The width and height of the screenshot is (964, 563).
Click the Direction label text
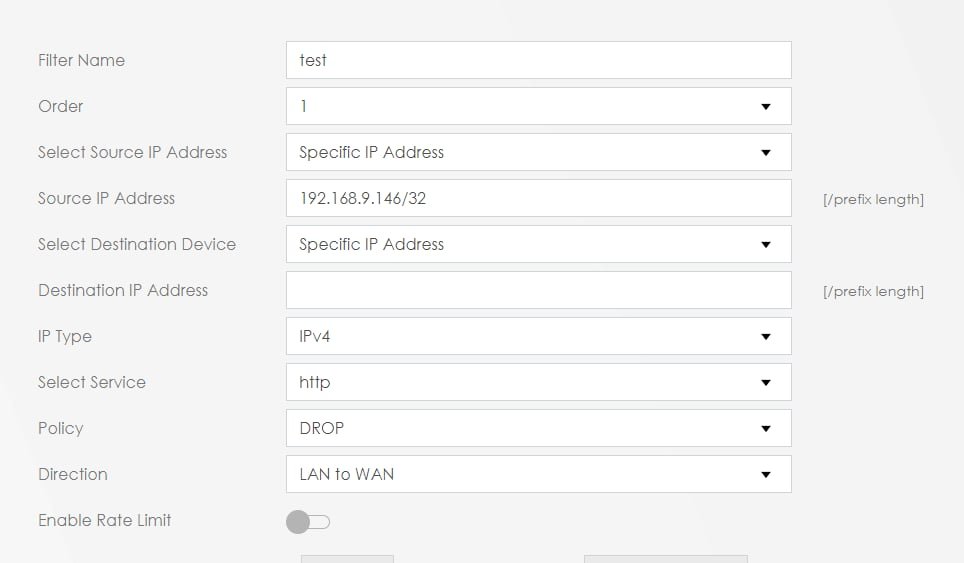pyautogui.click(x=73, y=474)
